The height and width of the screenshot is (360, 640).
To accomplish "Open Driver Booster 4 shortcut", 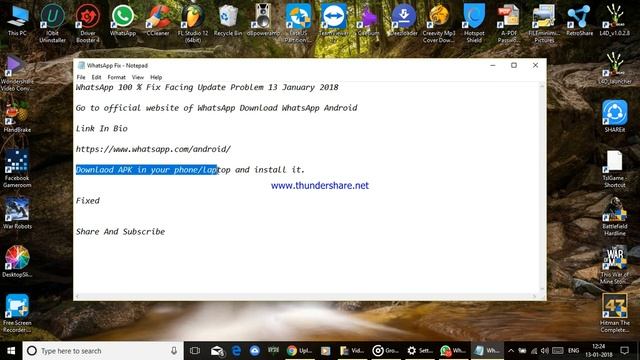I will click(88, 22).
